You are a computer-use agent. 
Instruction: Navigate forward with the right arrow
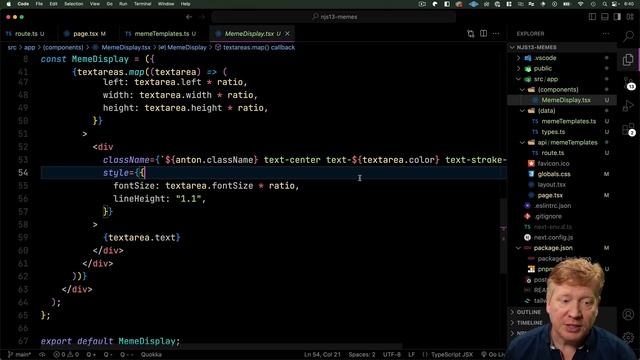coord(202,17)
